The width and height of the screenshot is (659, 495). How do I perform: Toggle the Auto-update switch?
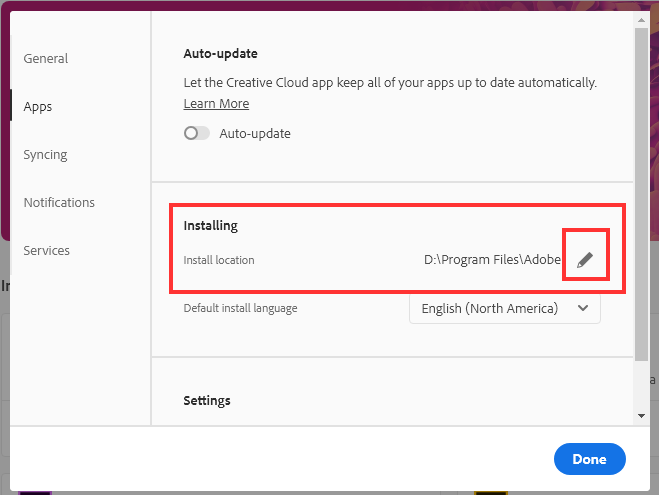[x=197, y=133]
